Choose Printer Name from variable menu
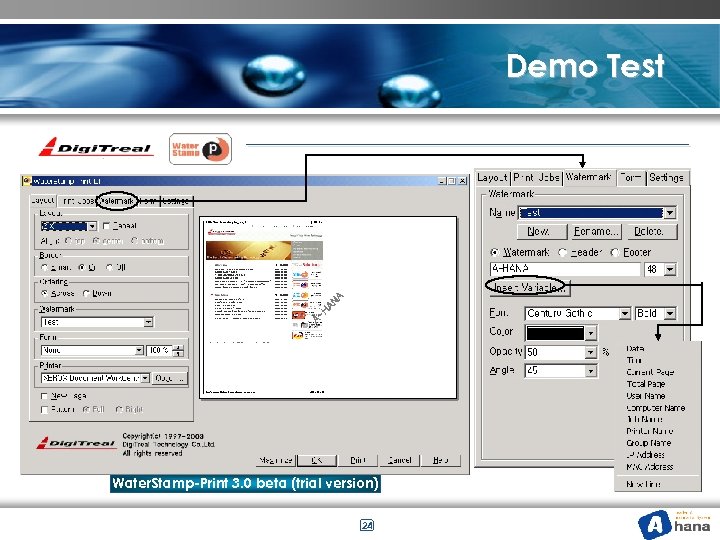Screen dimensions: 720x540 649,431
